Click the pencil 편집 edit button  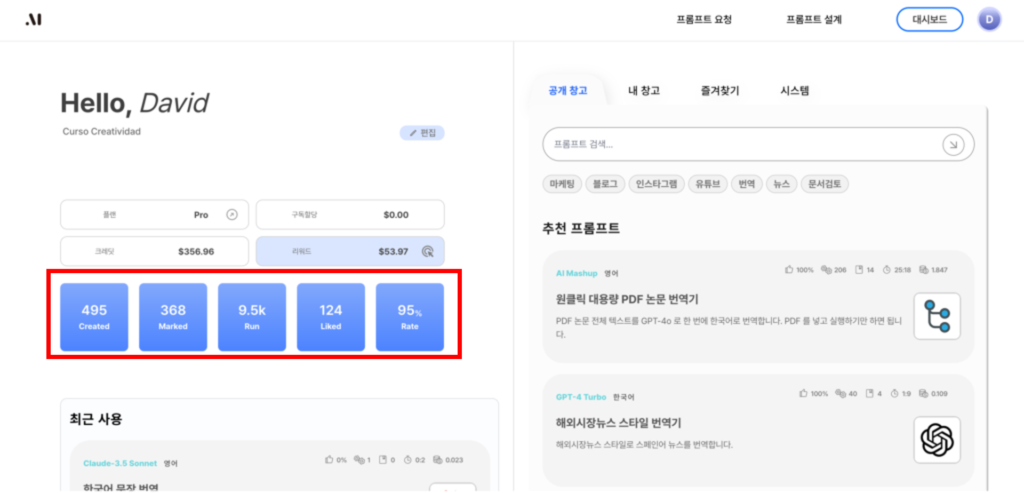[422, 133]
